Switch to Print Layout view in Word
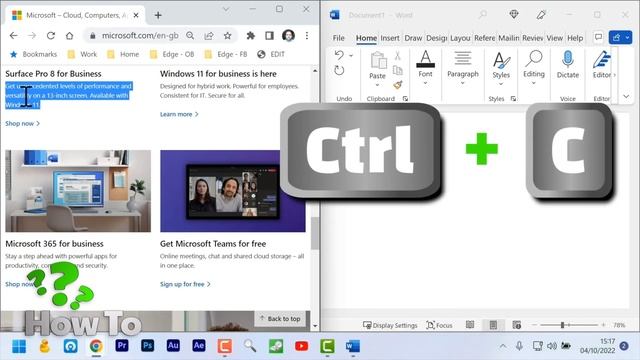 tap(493, 325)
